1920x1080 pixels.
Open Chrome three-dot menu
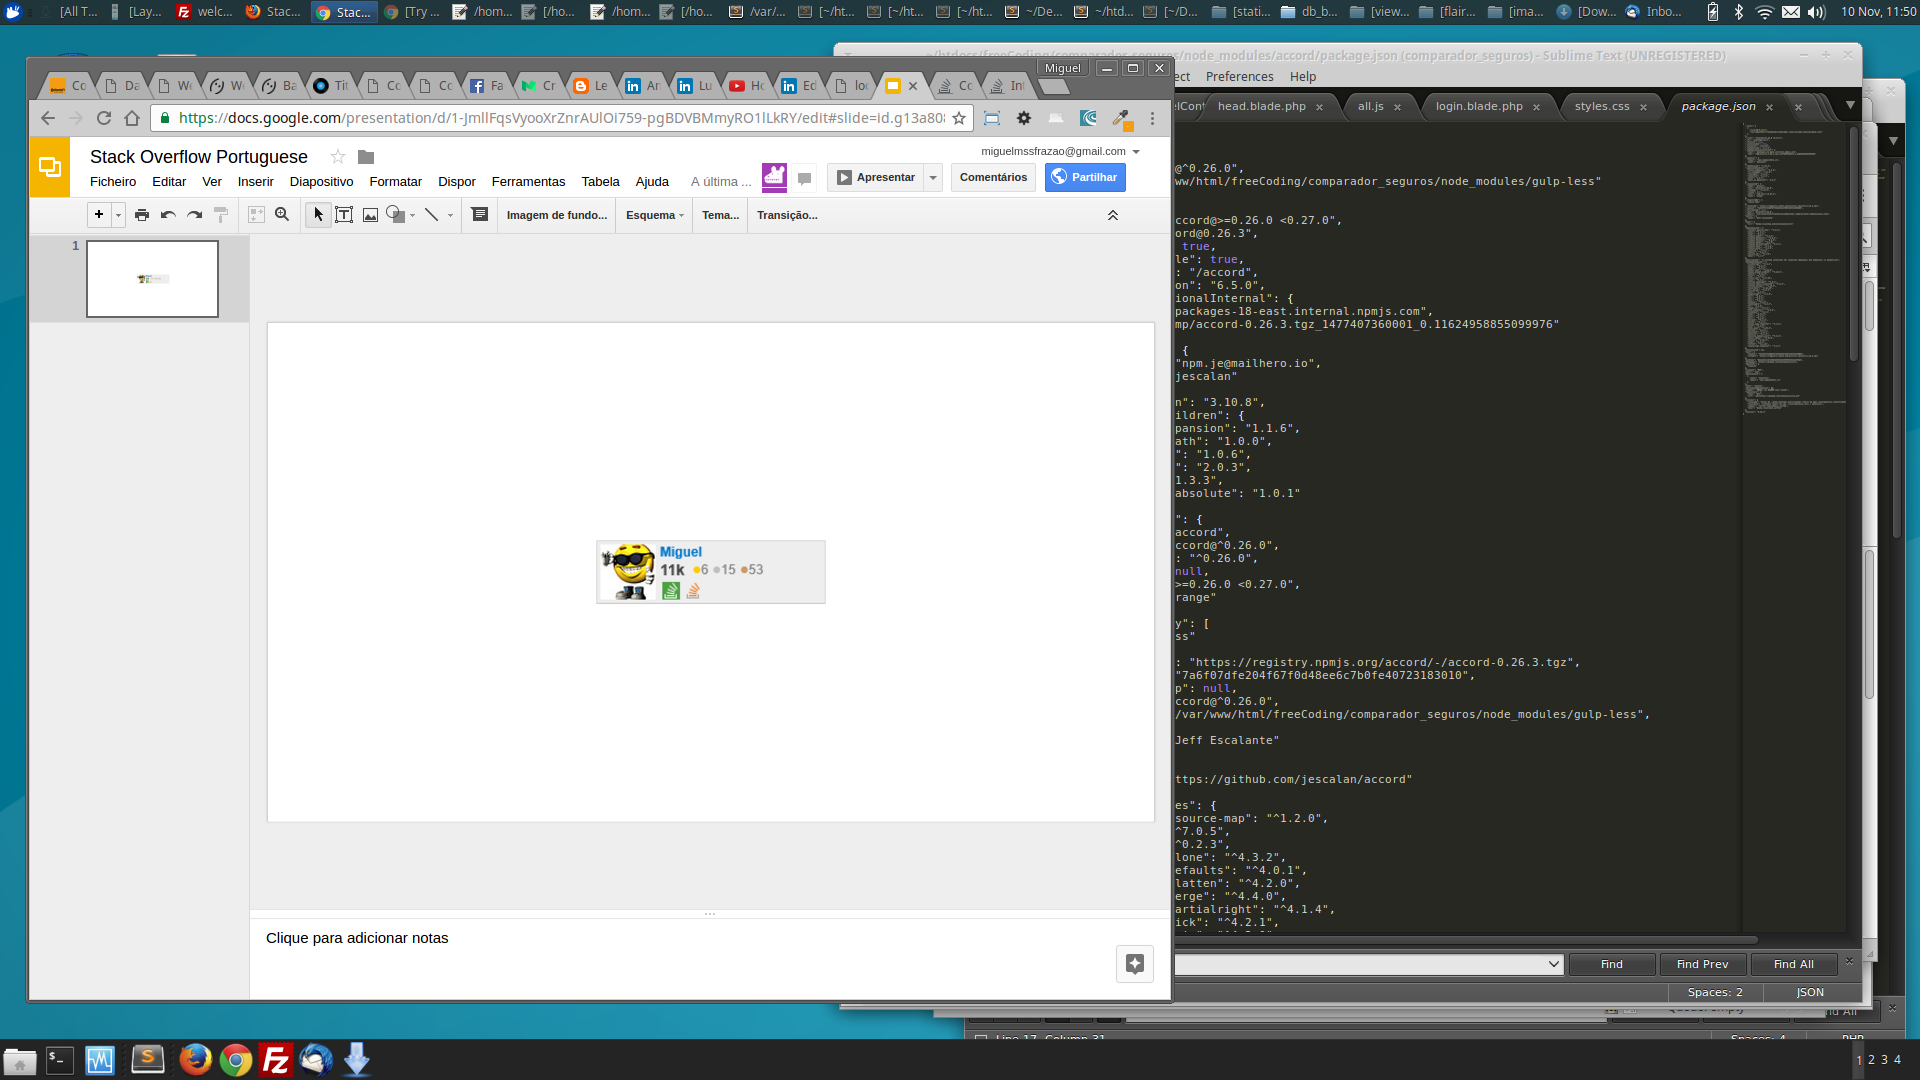click(1152, 118)
